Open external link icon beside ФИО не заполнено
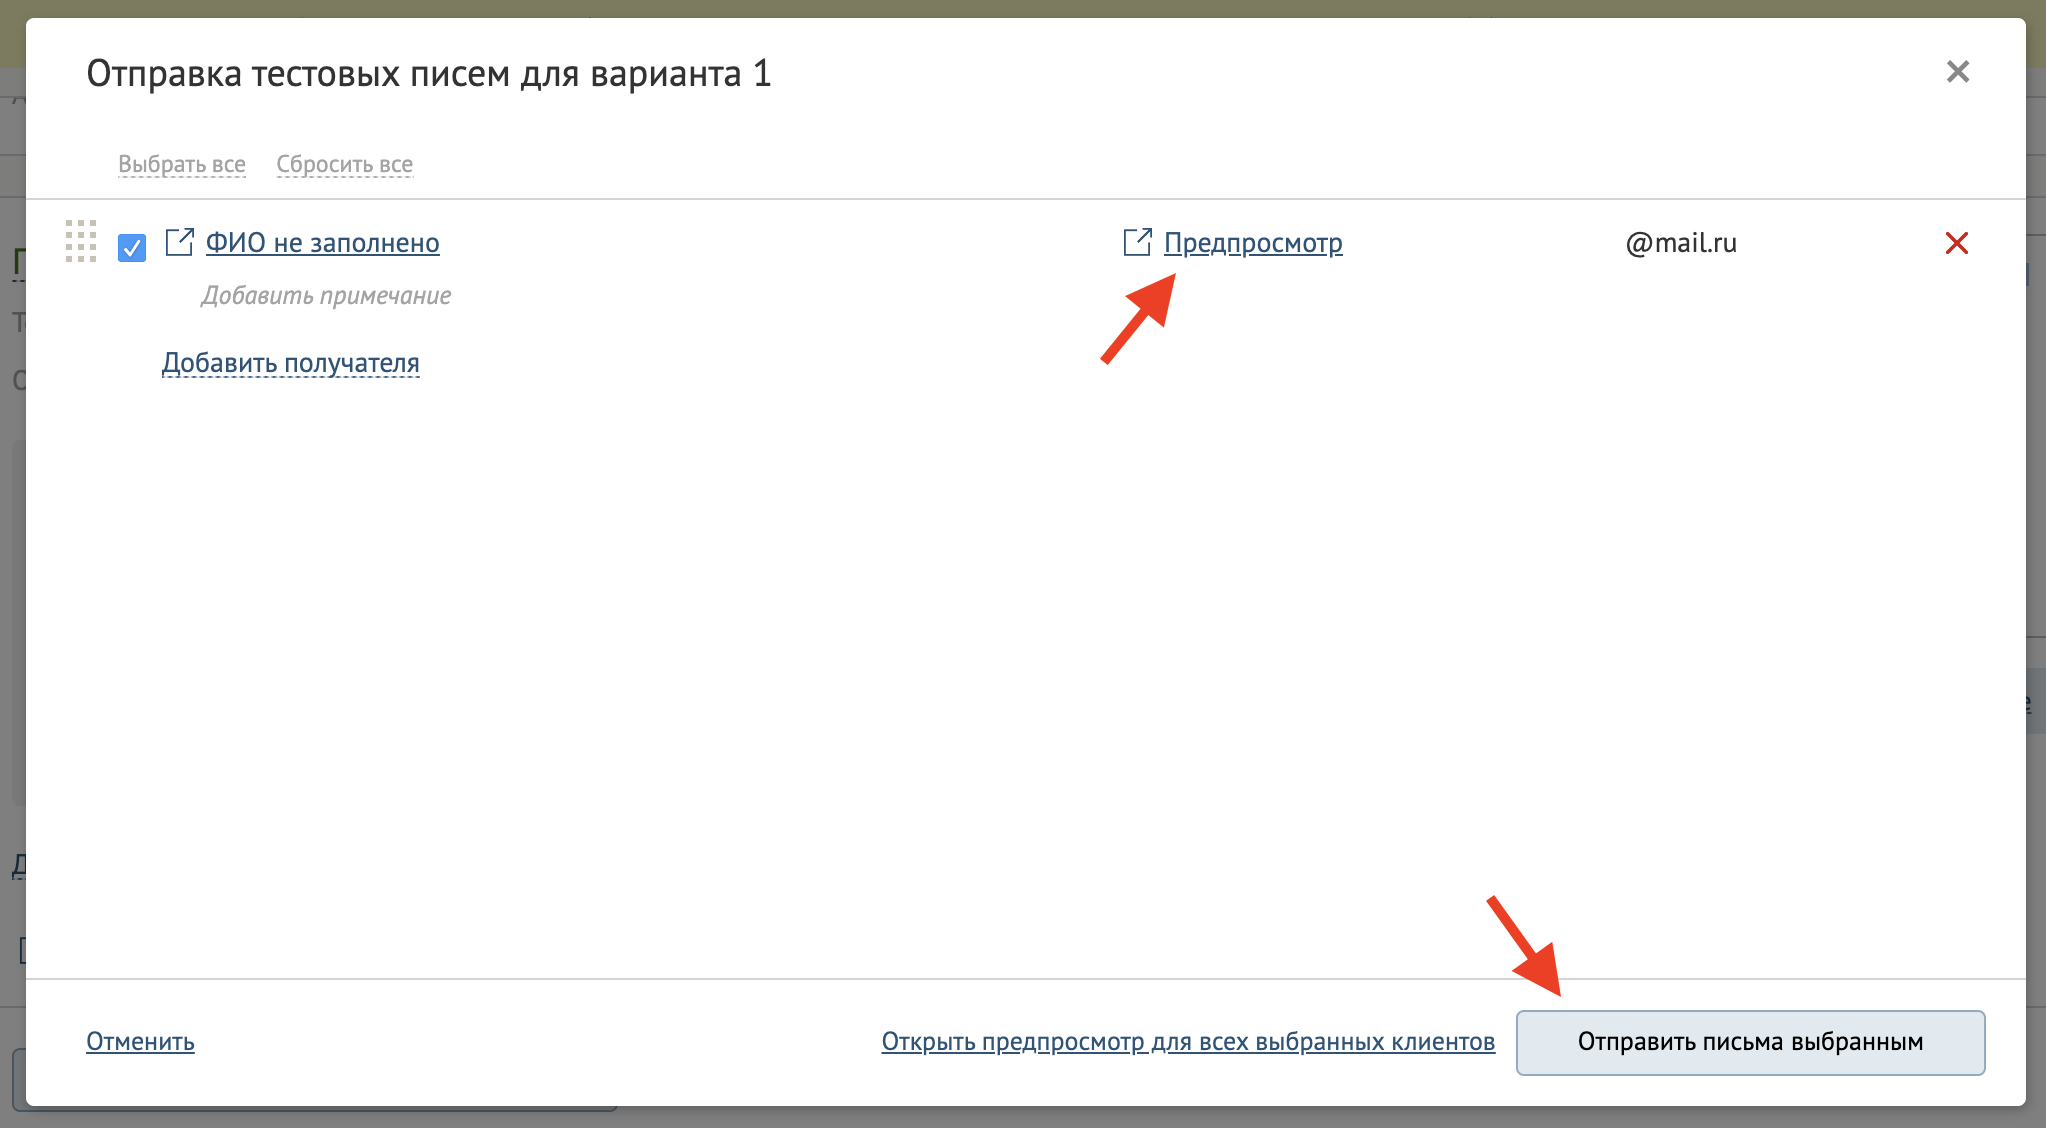Screen dimensions: 2046x1128 pyautogui.click(x=179, y=242)
